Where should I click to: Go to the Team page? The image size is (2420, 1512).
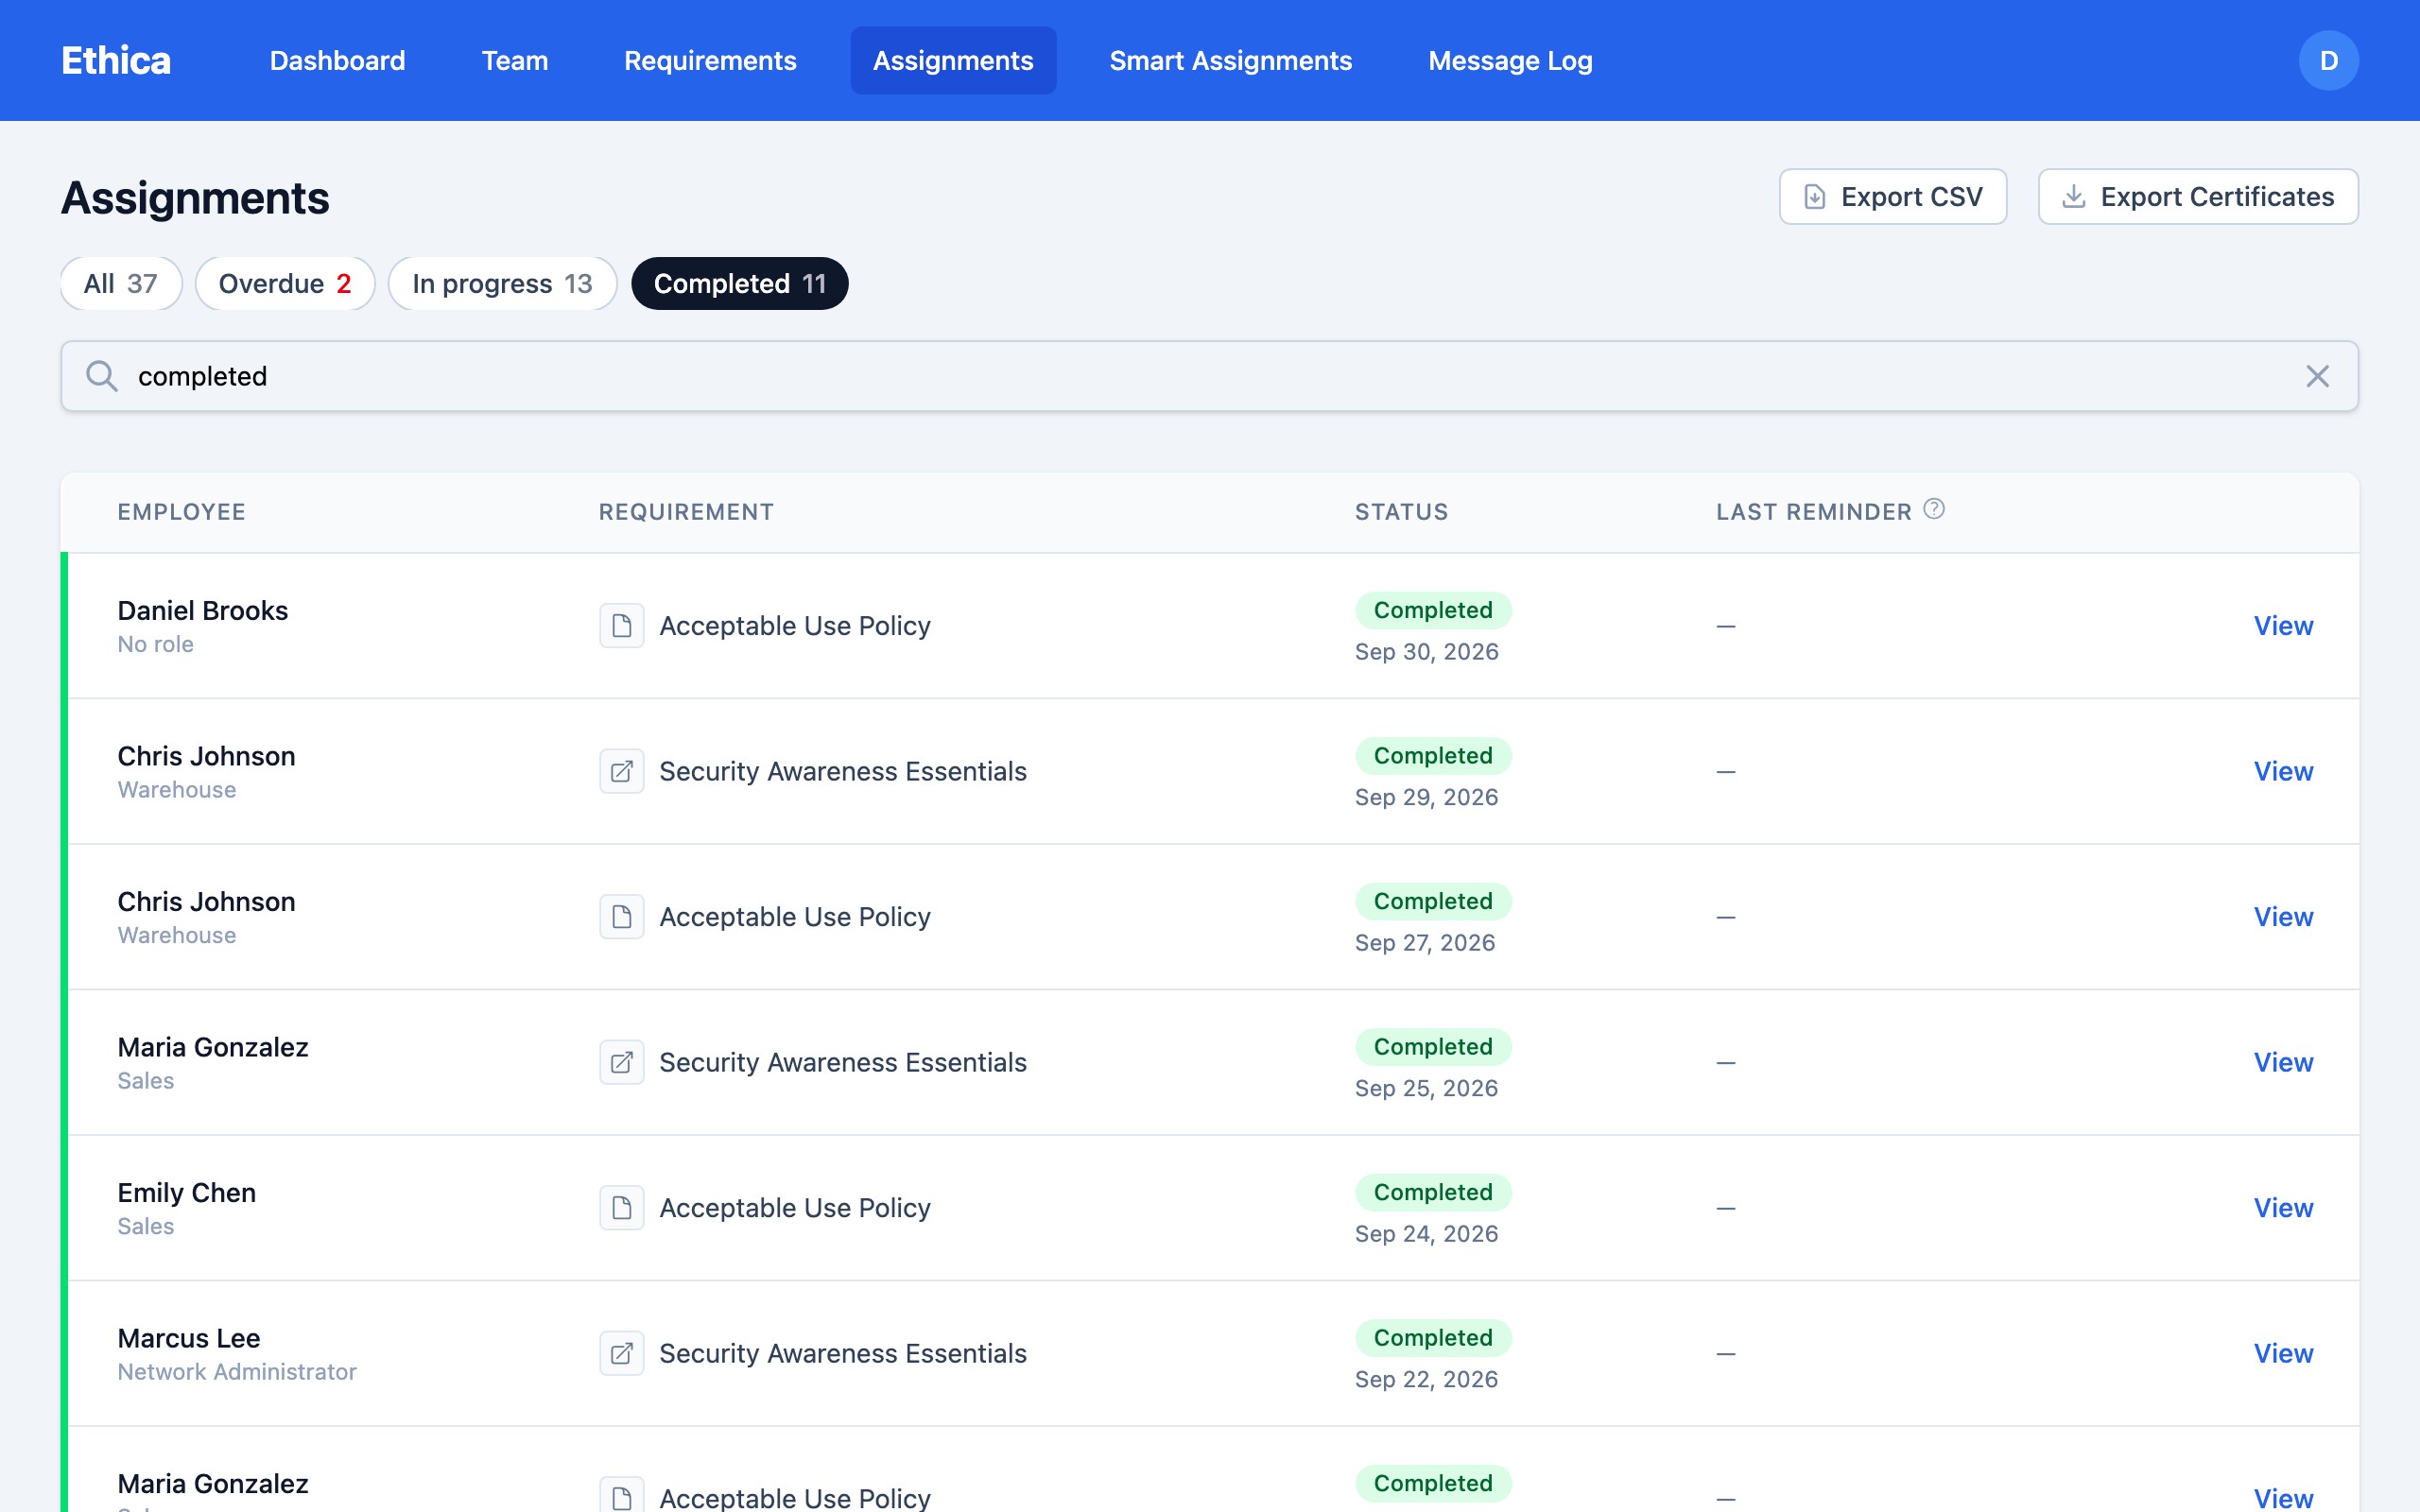pyautogui.click(x=515, y=61)
